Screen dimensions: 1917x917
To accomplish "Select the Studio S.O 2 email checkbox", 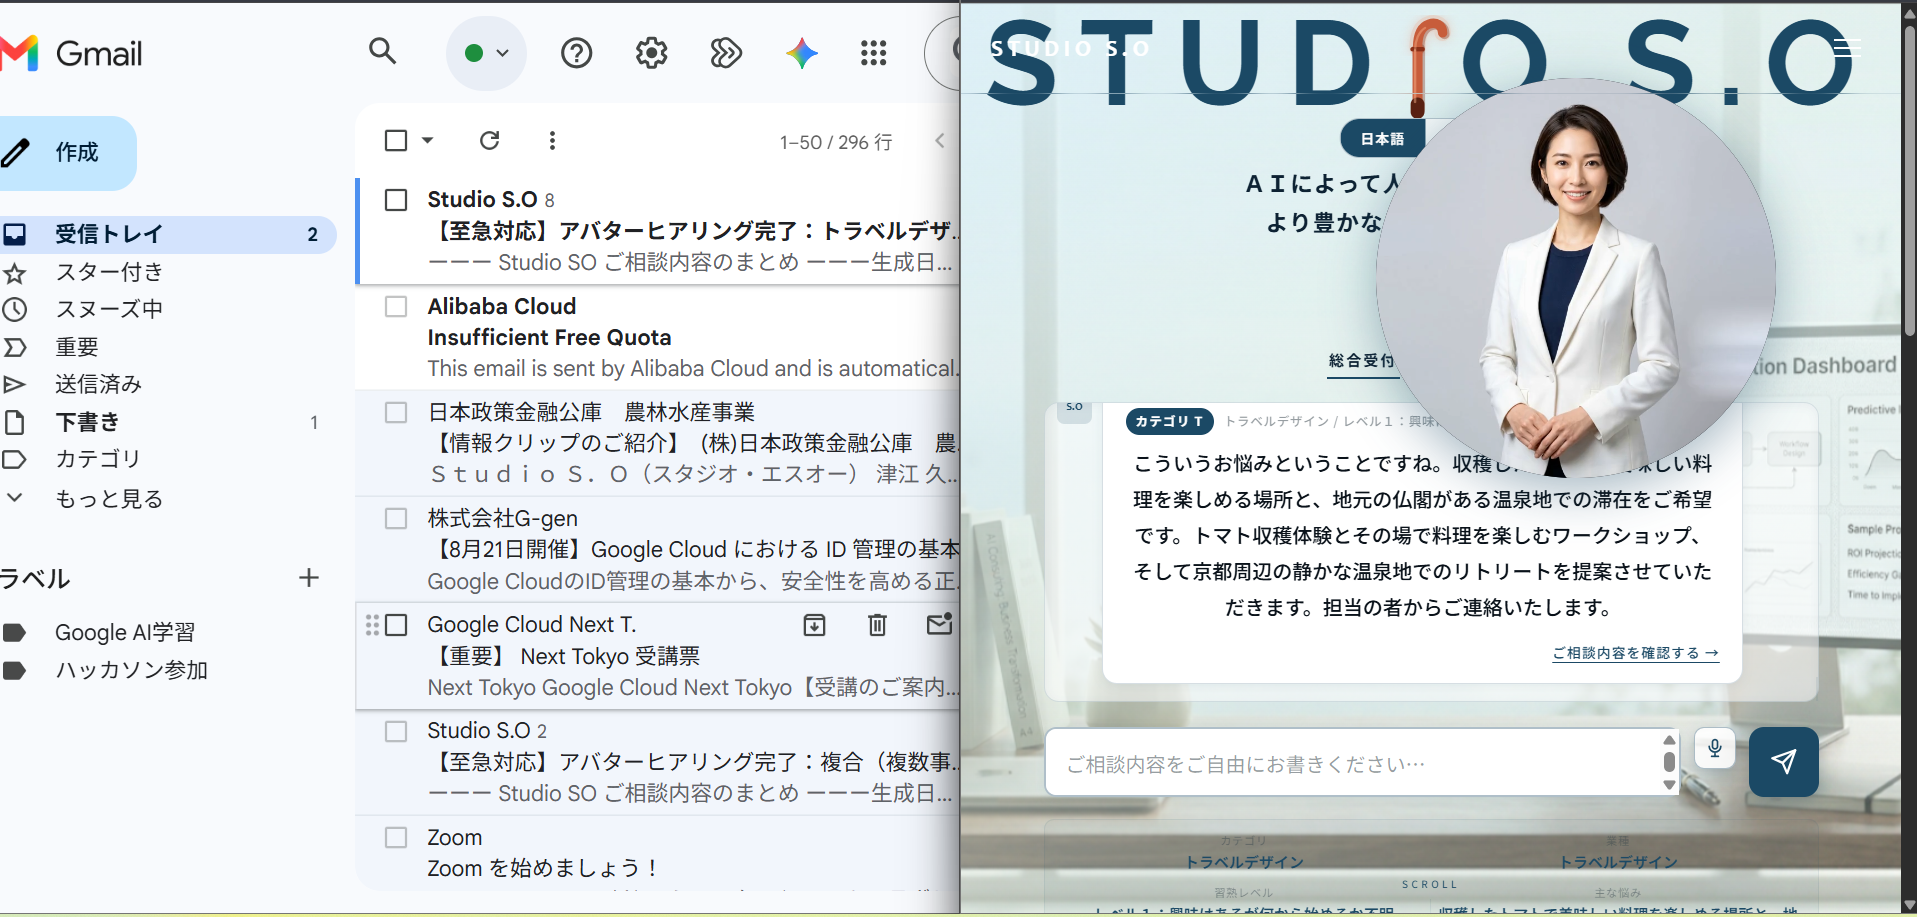I will (x=396, y=731).
